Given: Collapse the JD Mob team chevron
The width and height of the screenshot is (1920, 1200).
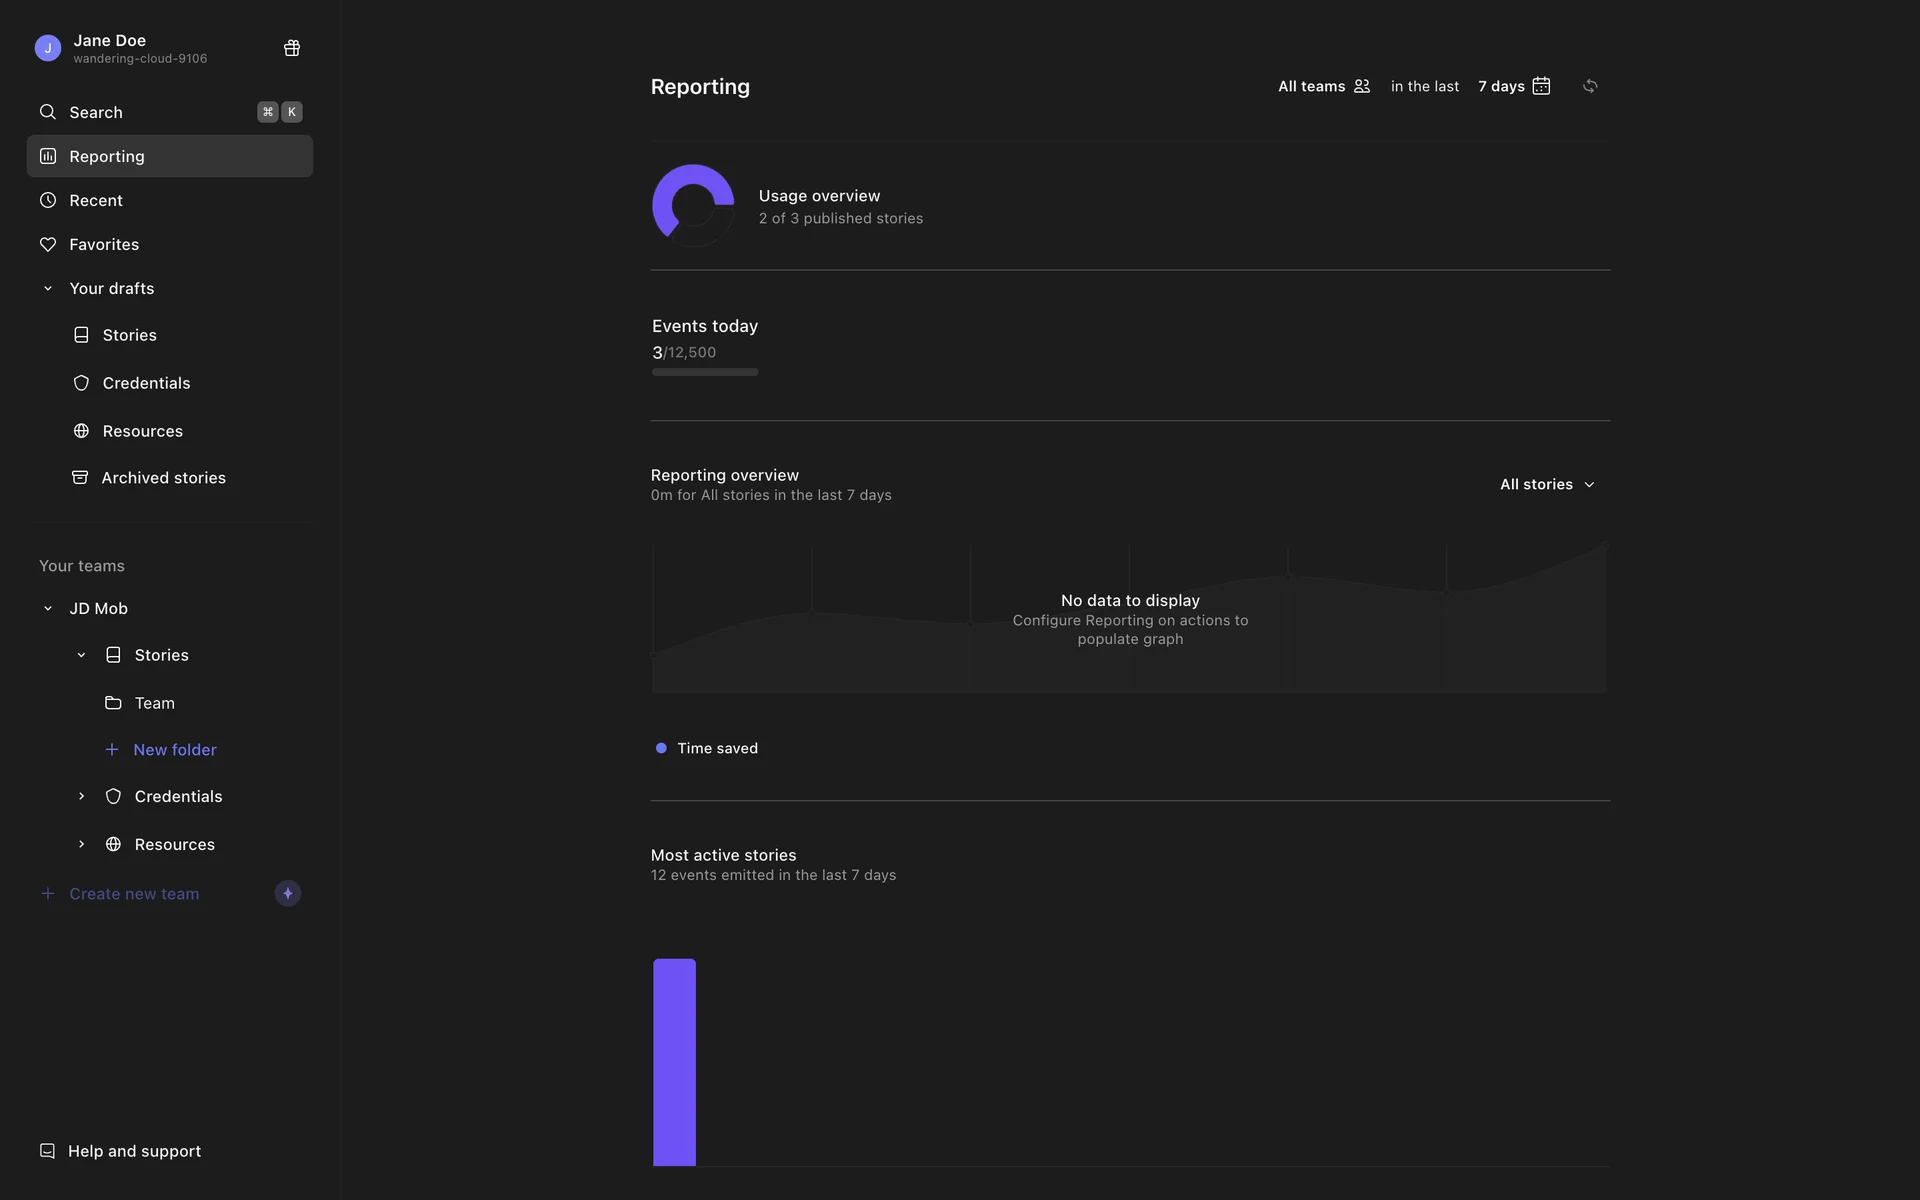Looking at the screenshot, I should [47, 608].
